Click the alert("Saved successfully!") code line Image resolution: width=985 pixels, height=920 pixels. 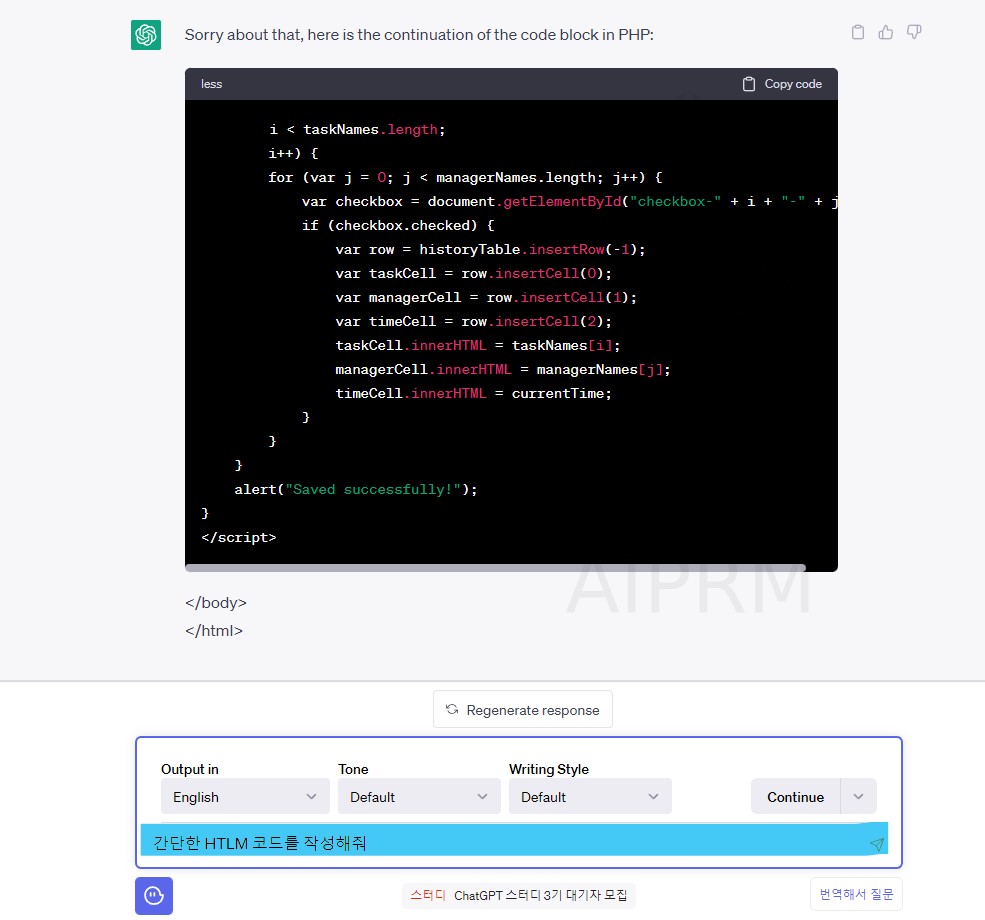pos(356,489)
